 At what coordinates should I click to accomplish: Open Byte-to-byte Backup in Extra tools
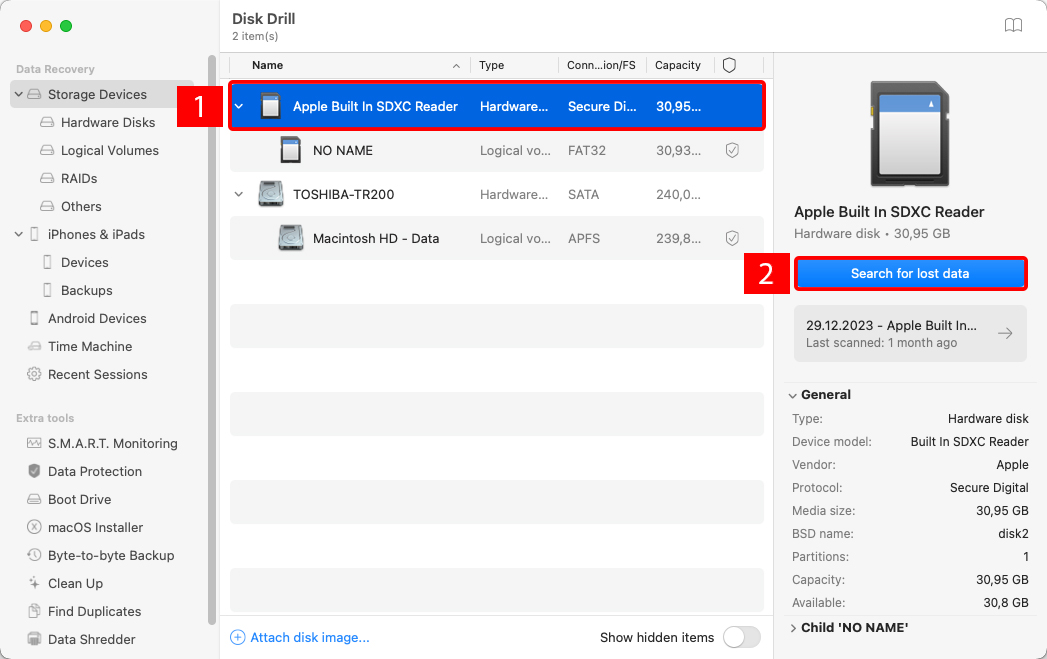[111, 556]
